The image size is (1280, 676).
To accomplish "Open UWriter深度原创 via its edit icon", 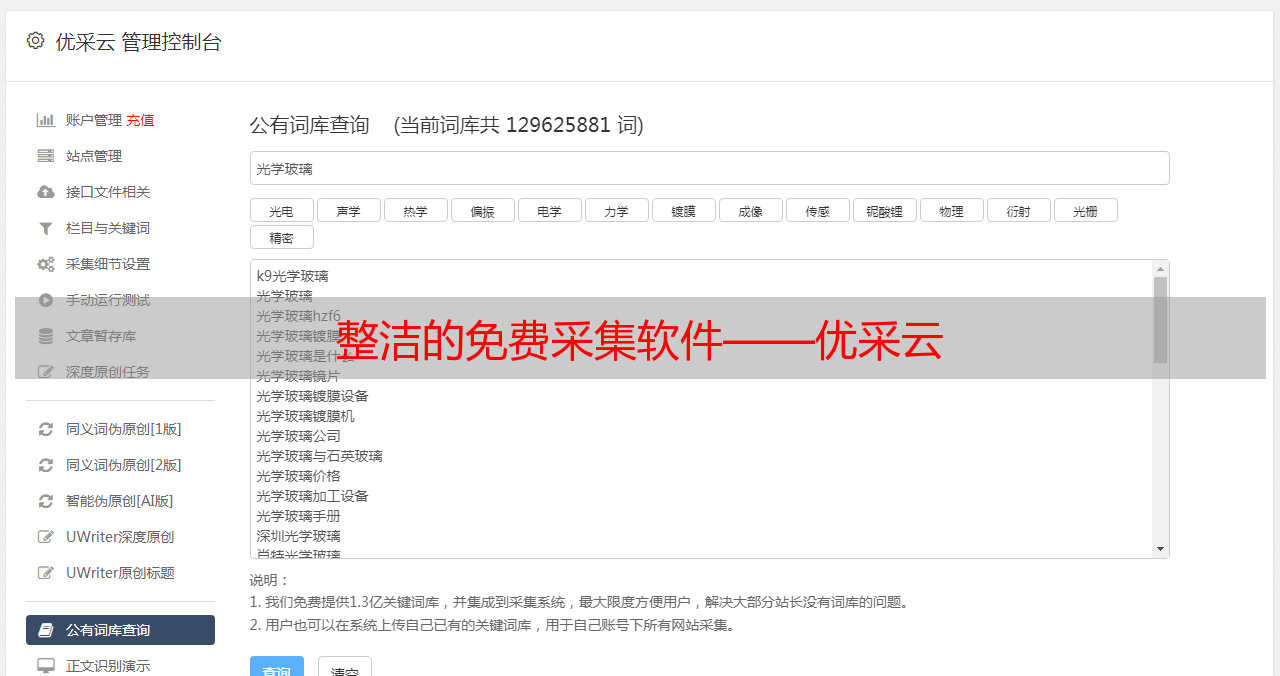I will tap(46, 537).
